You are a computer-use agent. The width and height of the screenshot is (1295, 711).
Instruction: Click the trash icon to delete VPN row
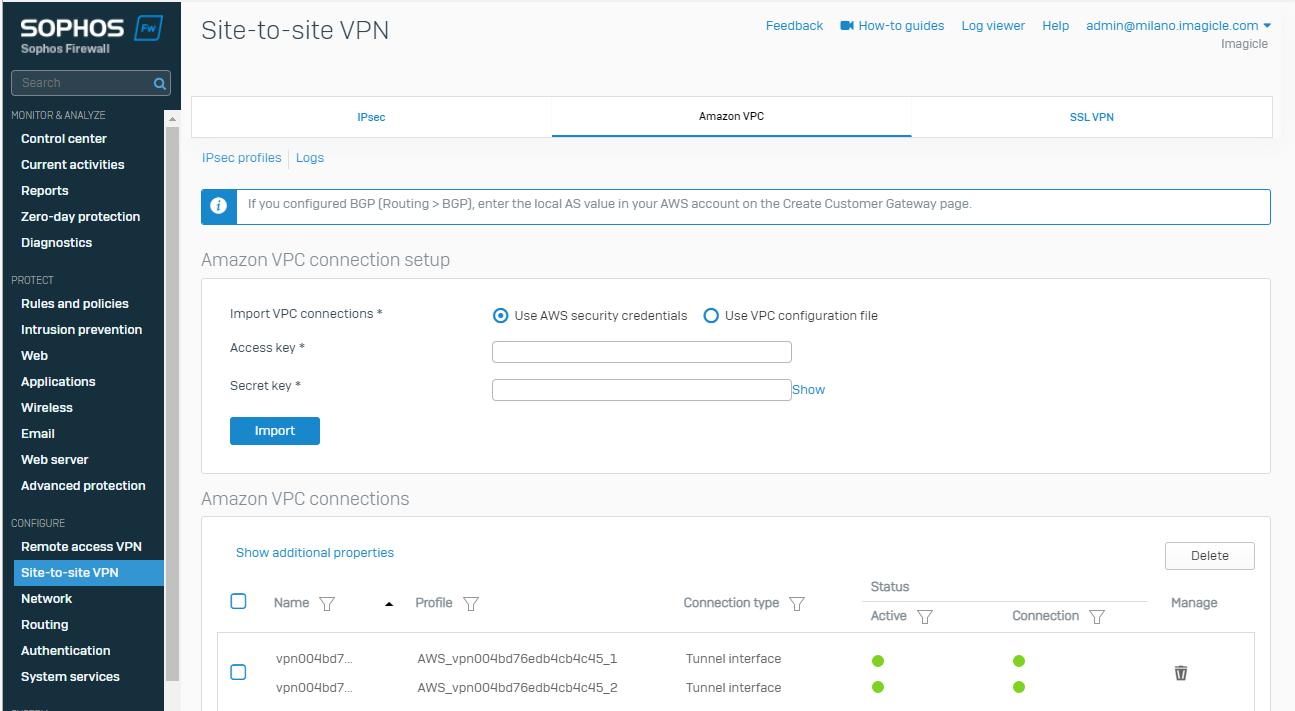1181,673
